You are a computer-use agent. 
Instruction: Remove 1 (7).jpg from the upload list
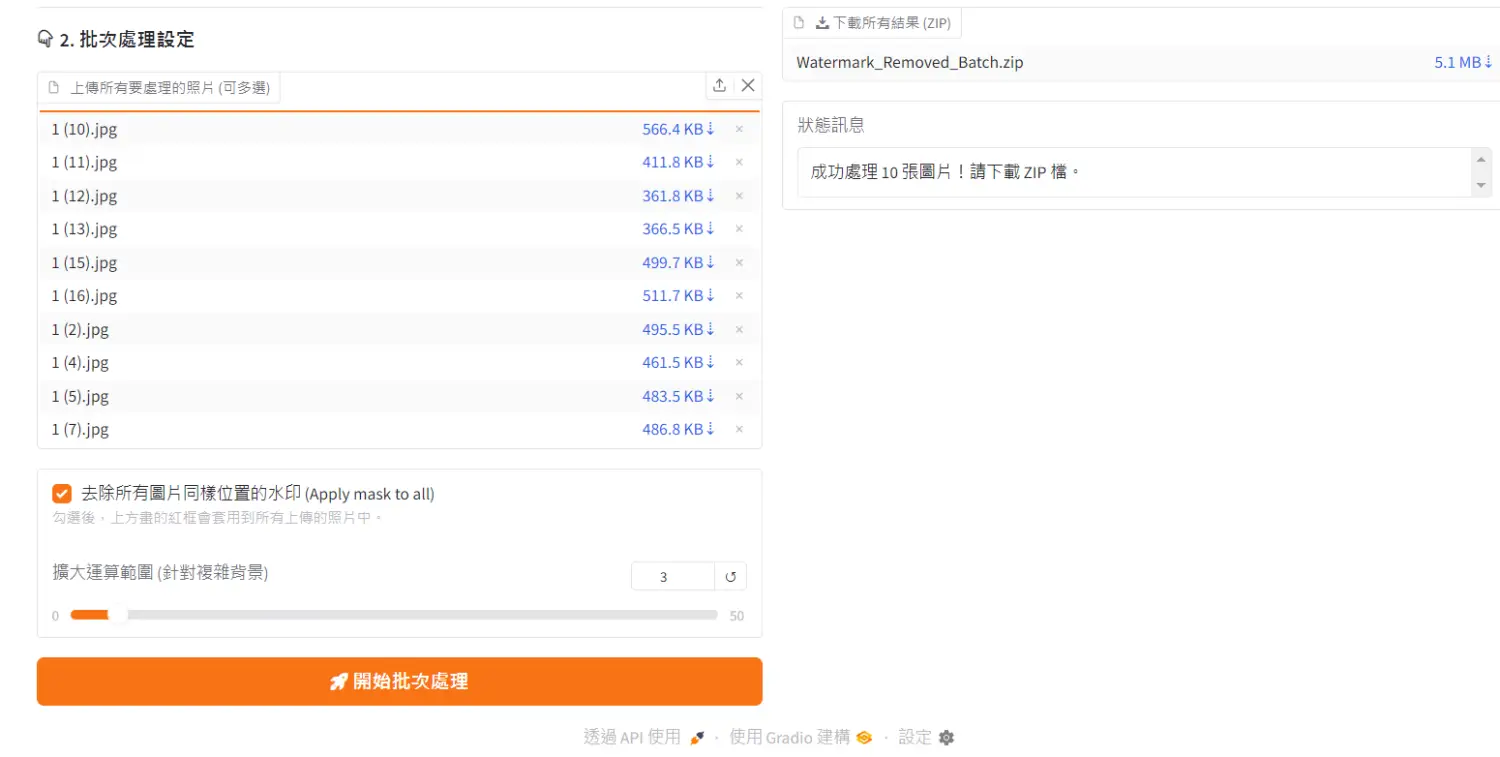(x=739, y=429)
